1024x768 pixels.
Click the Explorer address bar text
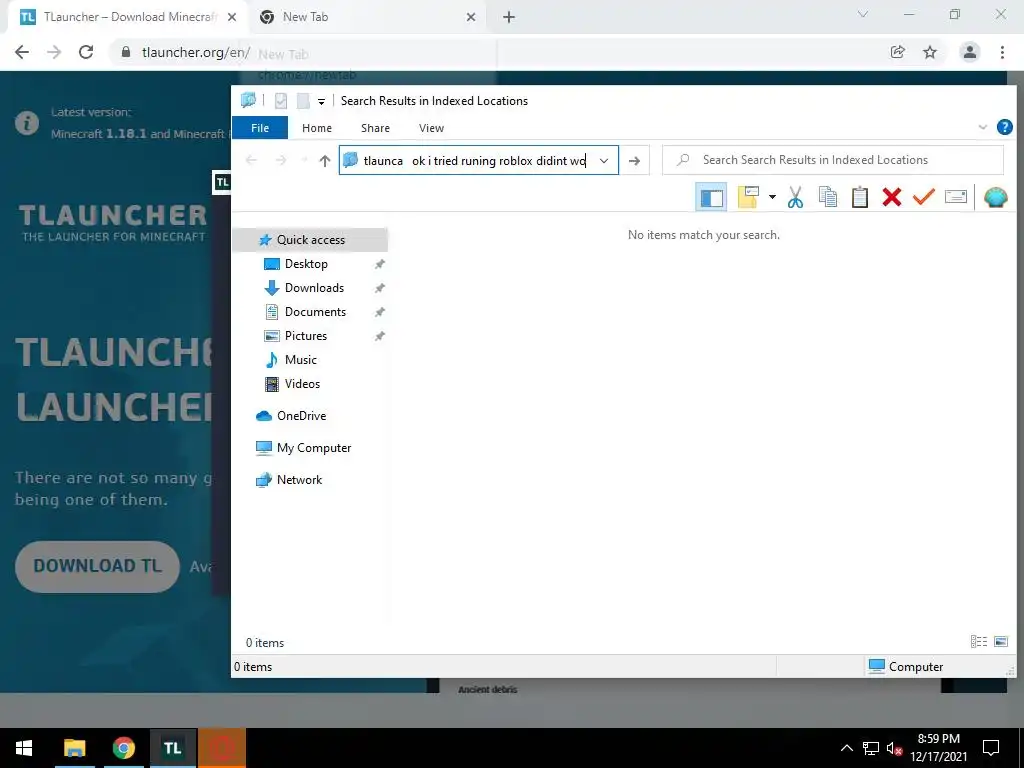point(475,161)
